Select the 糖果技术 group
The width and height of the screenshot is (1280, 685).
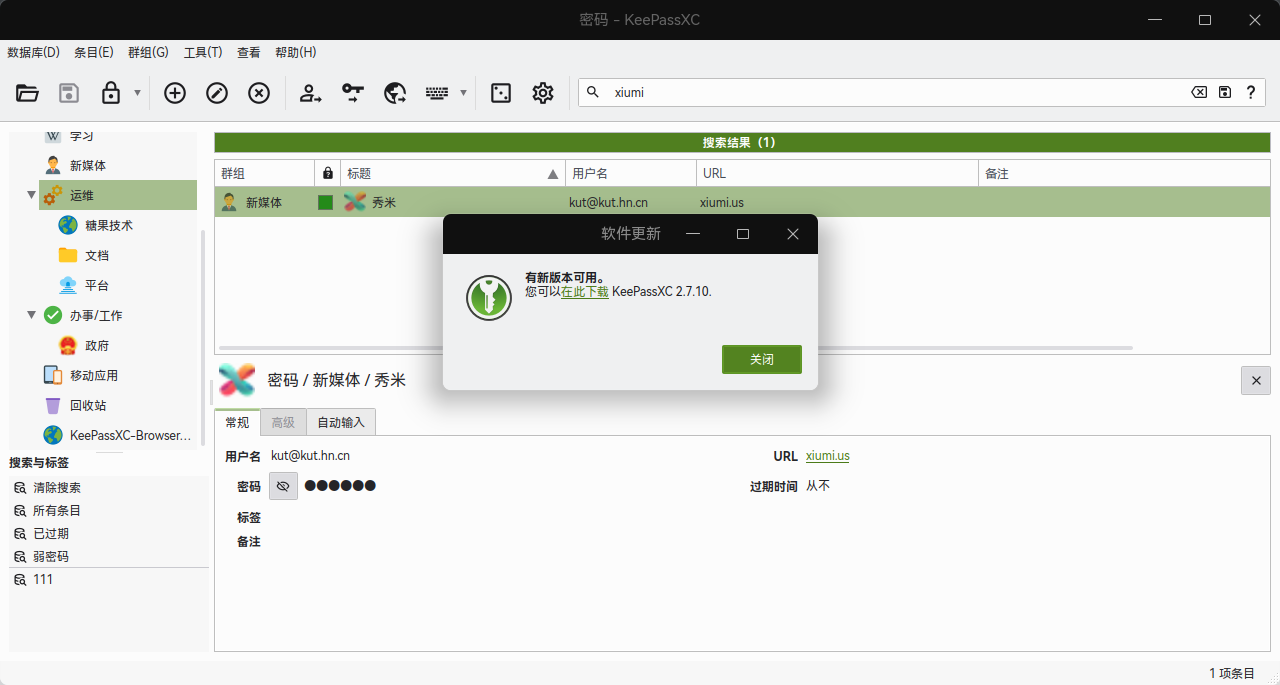[x=109, y=225]
